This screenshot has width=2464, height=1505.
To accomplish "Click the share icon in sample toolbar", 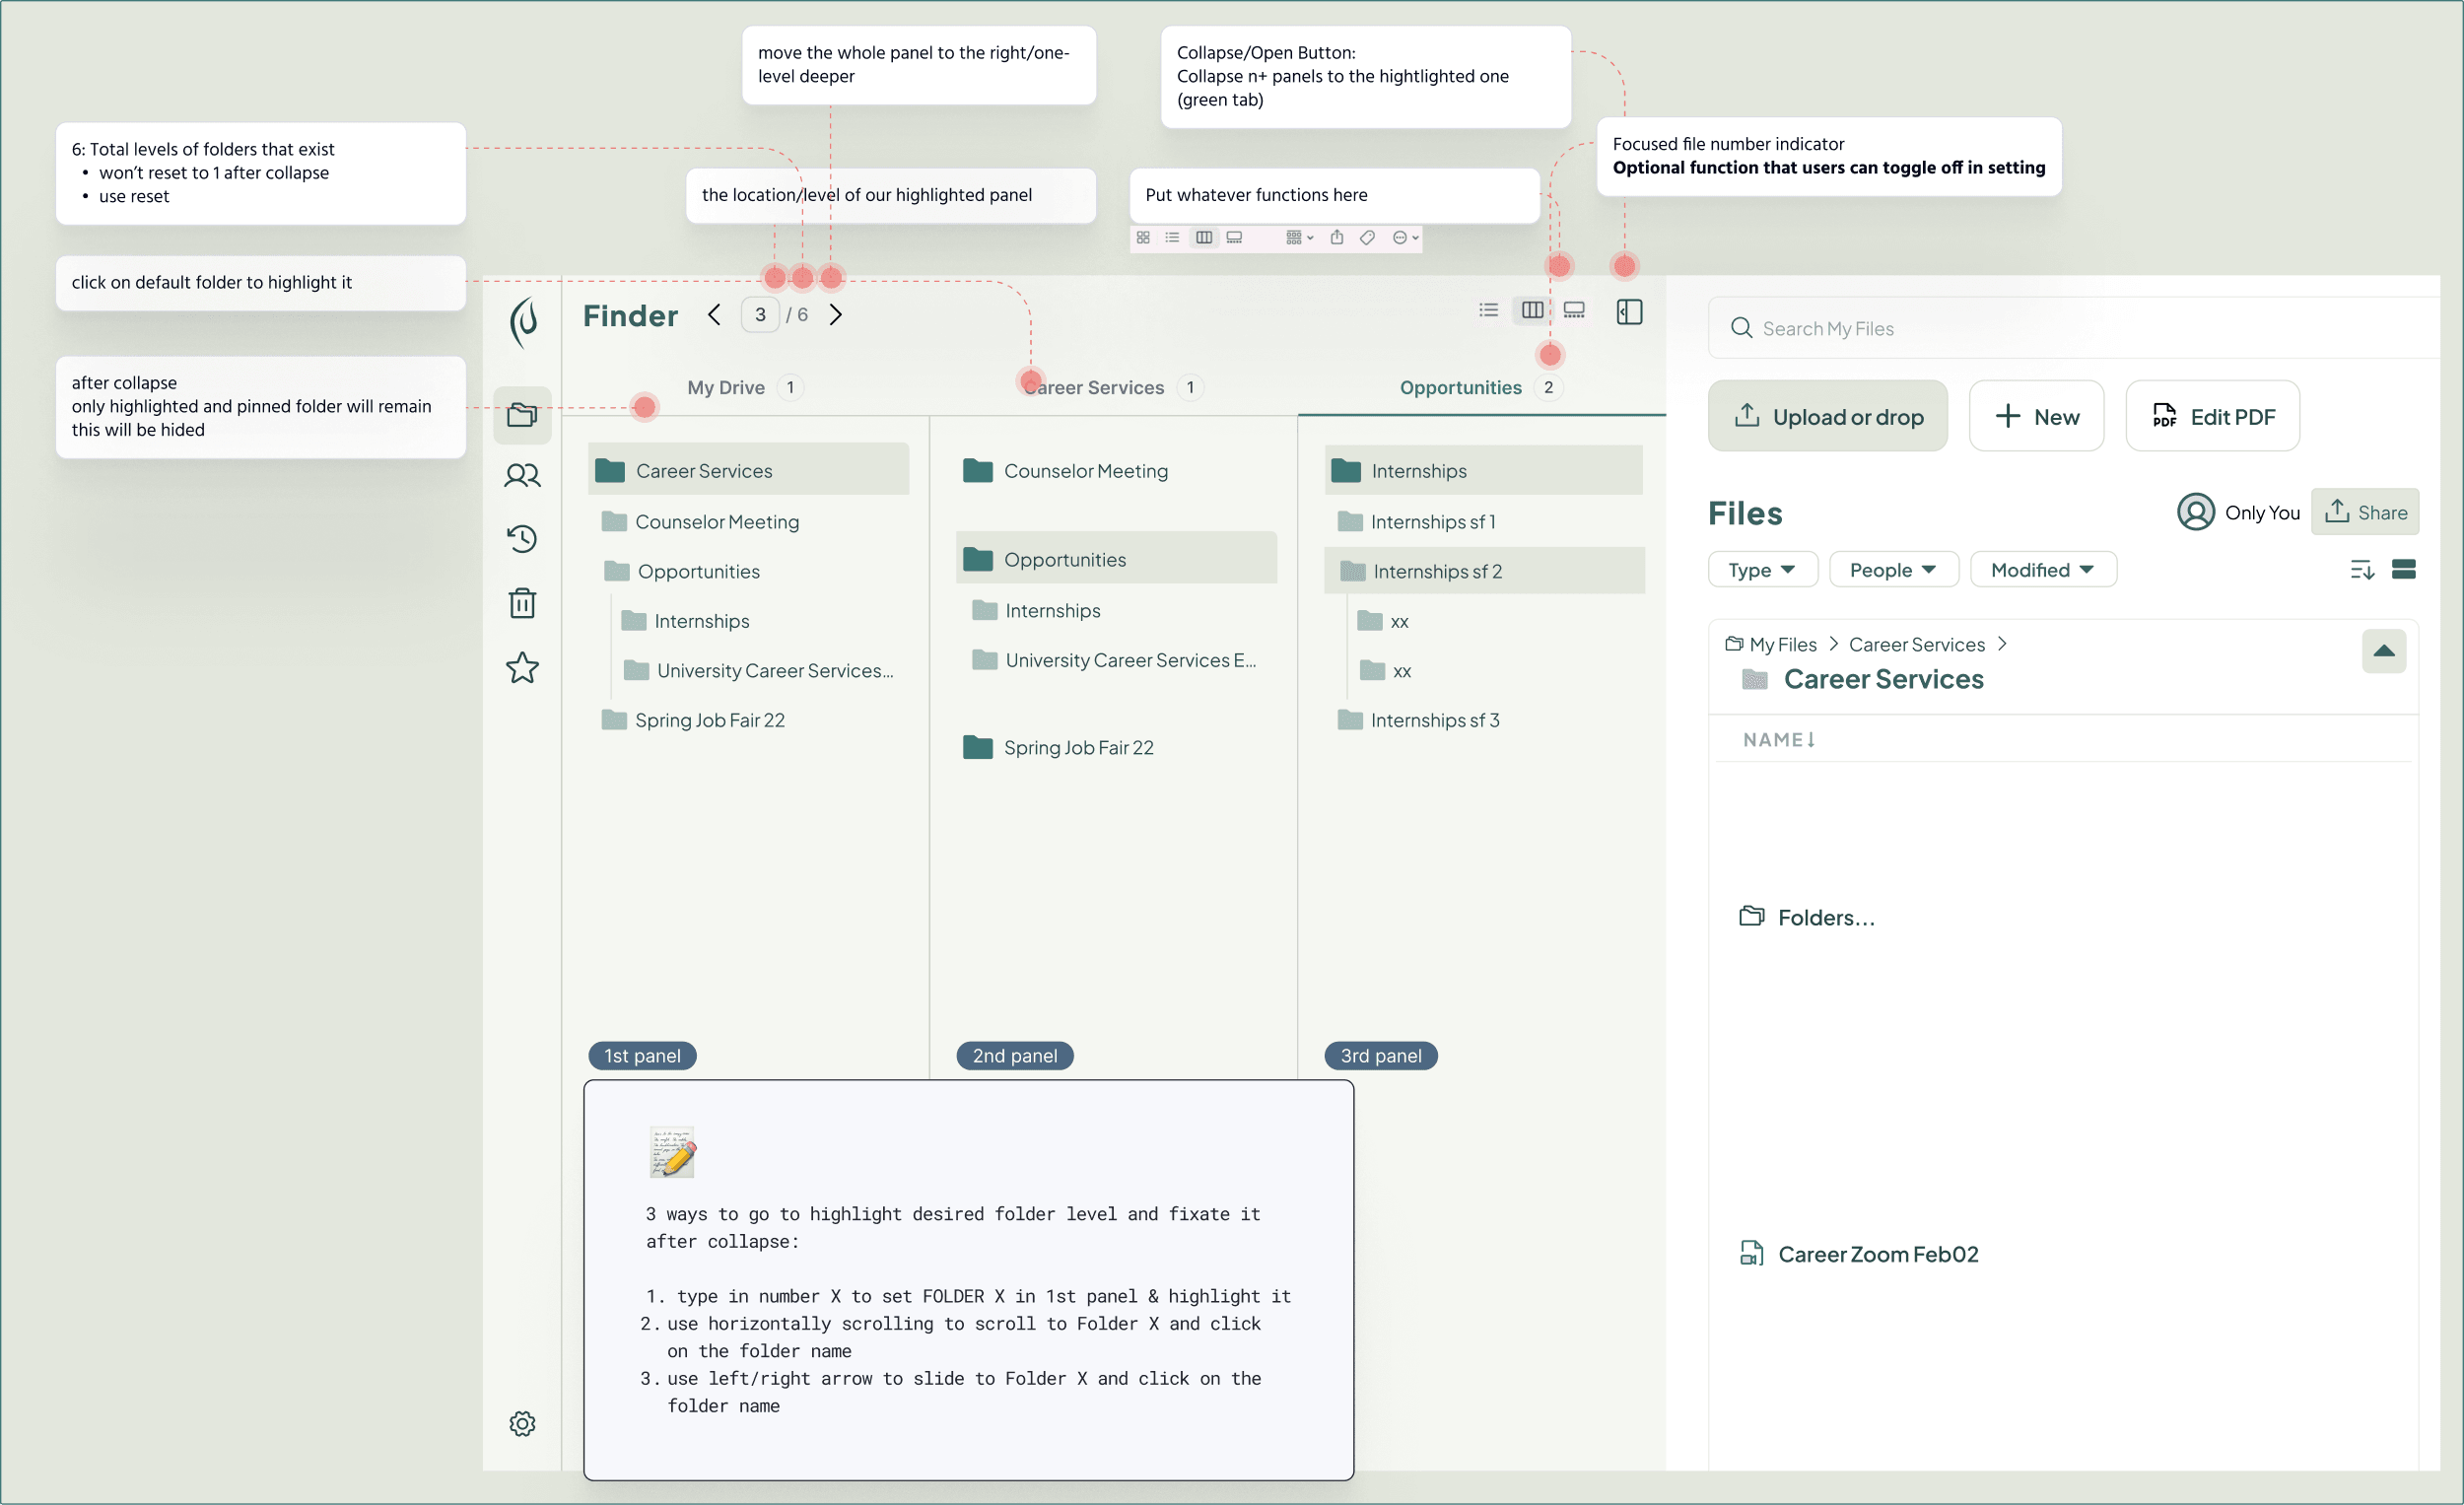I will coord(1337,237).
